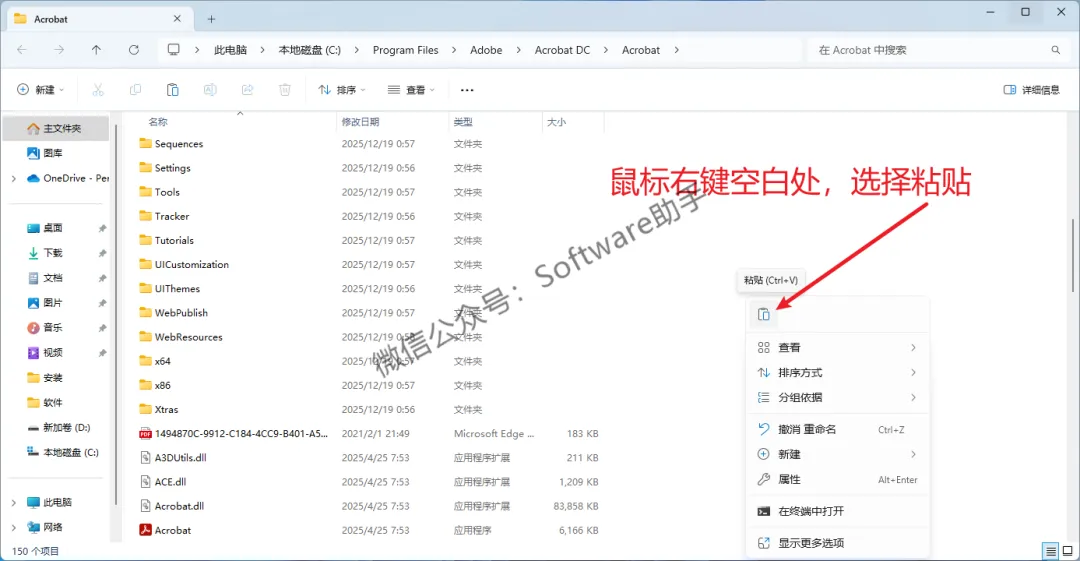Go up one folder level
This screenshot has height=561, width=1080.
[x=96, y=50]
